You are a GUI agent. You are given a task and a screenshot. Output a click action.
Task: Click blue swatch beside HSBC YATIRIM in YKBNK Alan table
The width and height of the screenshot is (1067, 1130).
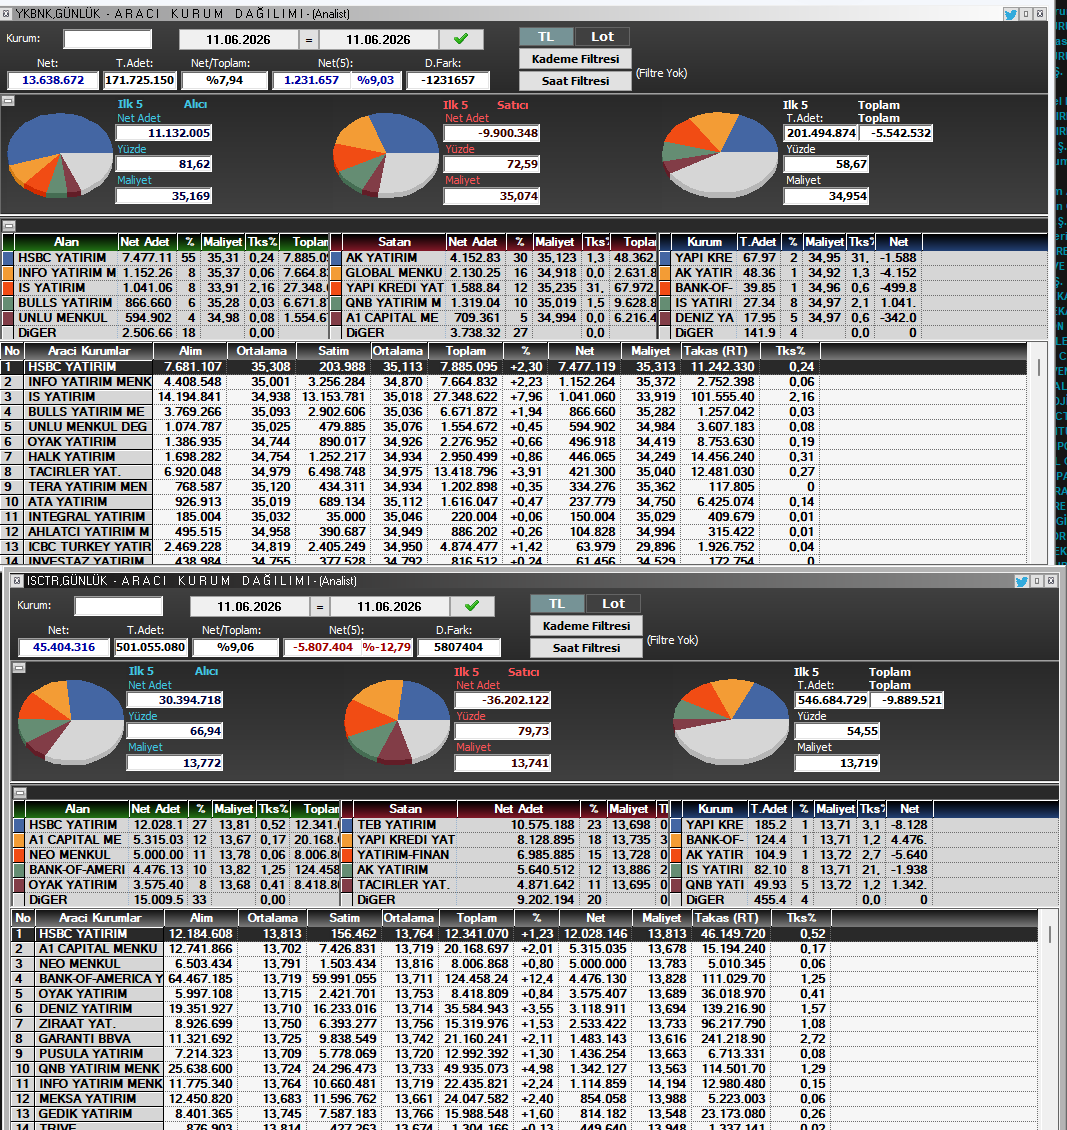(x=8, y=258)
